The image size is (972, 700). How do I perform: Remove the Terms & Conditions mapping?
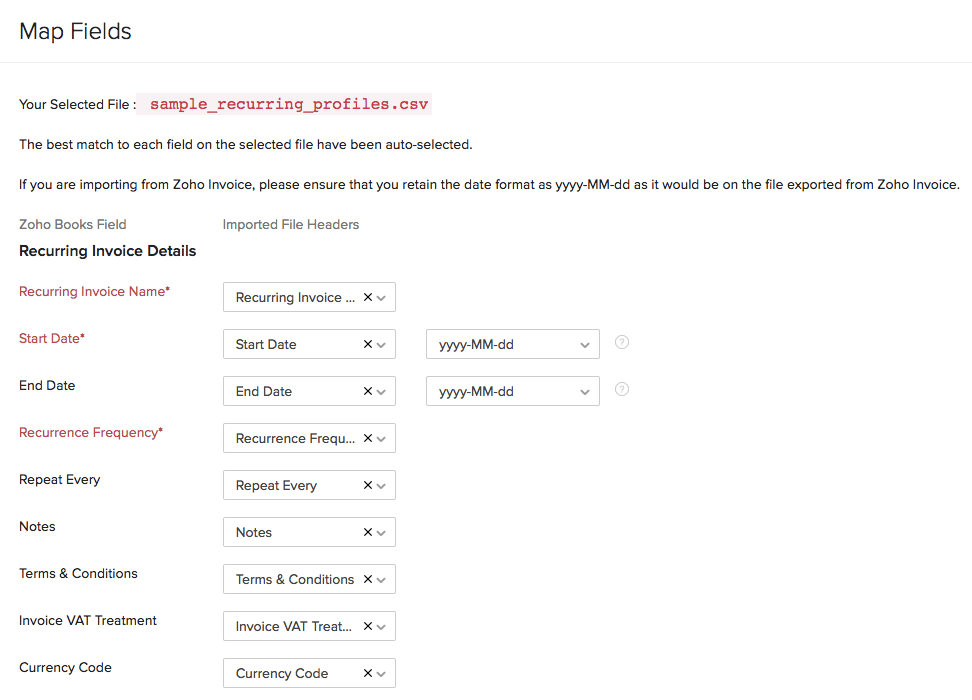(x=367, y=579)
